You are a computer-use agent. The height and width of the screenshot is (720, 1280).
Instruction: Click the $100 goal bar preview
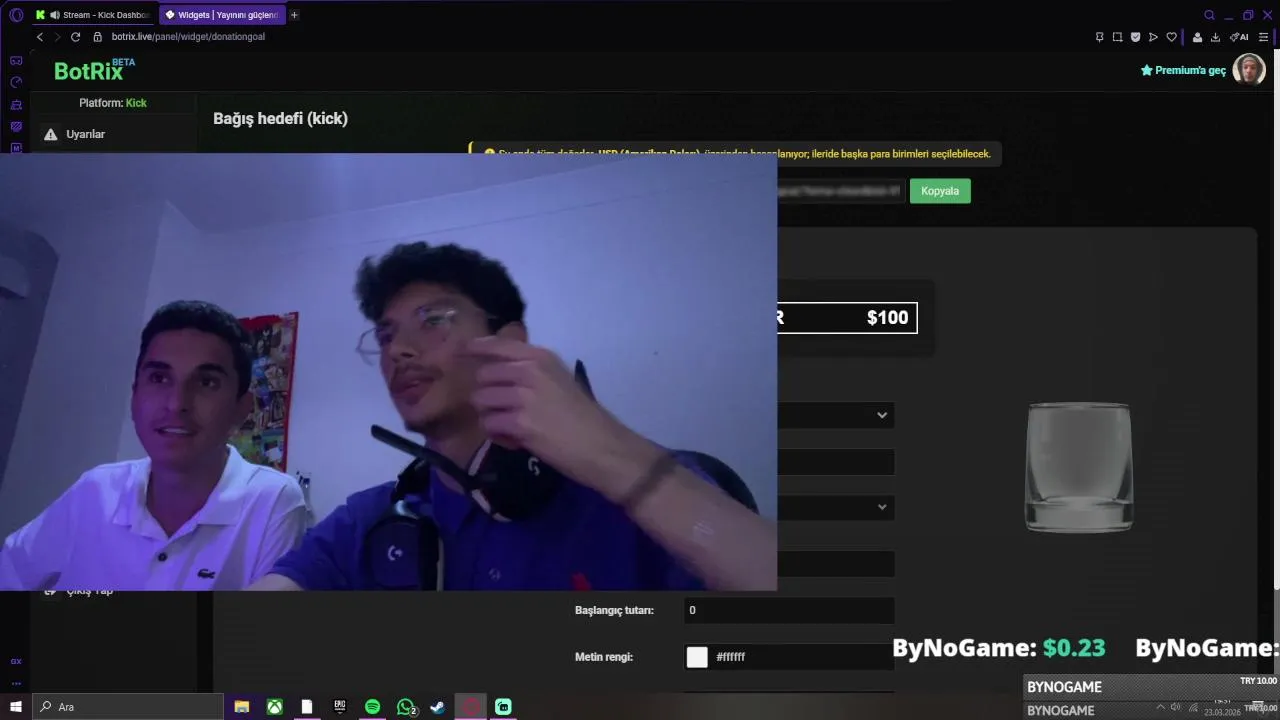coord(846,318)
